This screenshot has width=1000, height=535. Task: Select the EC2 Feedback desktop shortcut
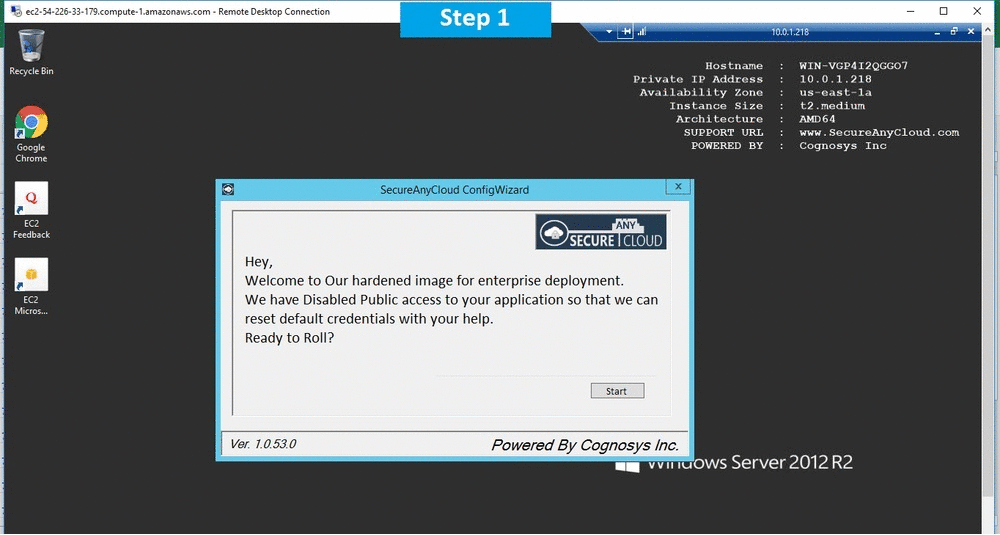pyautogui.click(x=31, y=200)
